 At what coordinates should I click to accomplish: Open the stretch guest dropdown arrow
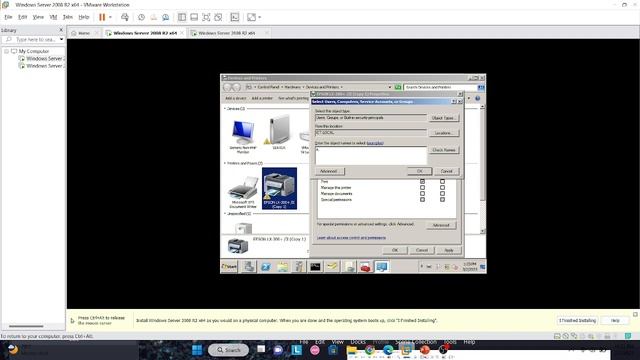point(260,17)
